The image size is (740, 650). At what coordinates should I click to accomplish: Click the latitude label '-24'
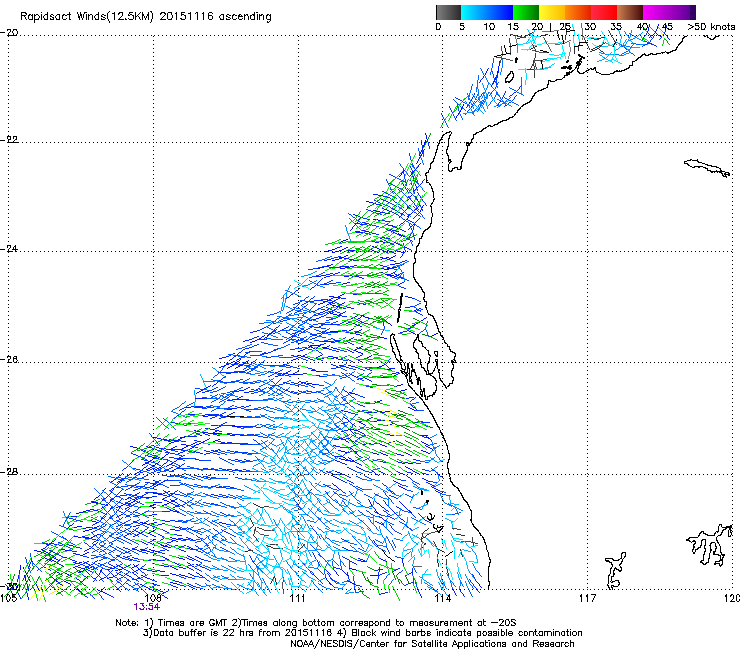pyautogui.click(x=9, y=249)
